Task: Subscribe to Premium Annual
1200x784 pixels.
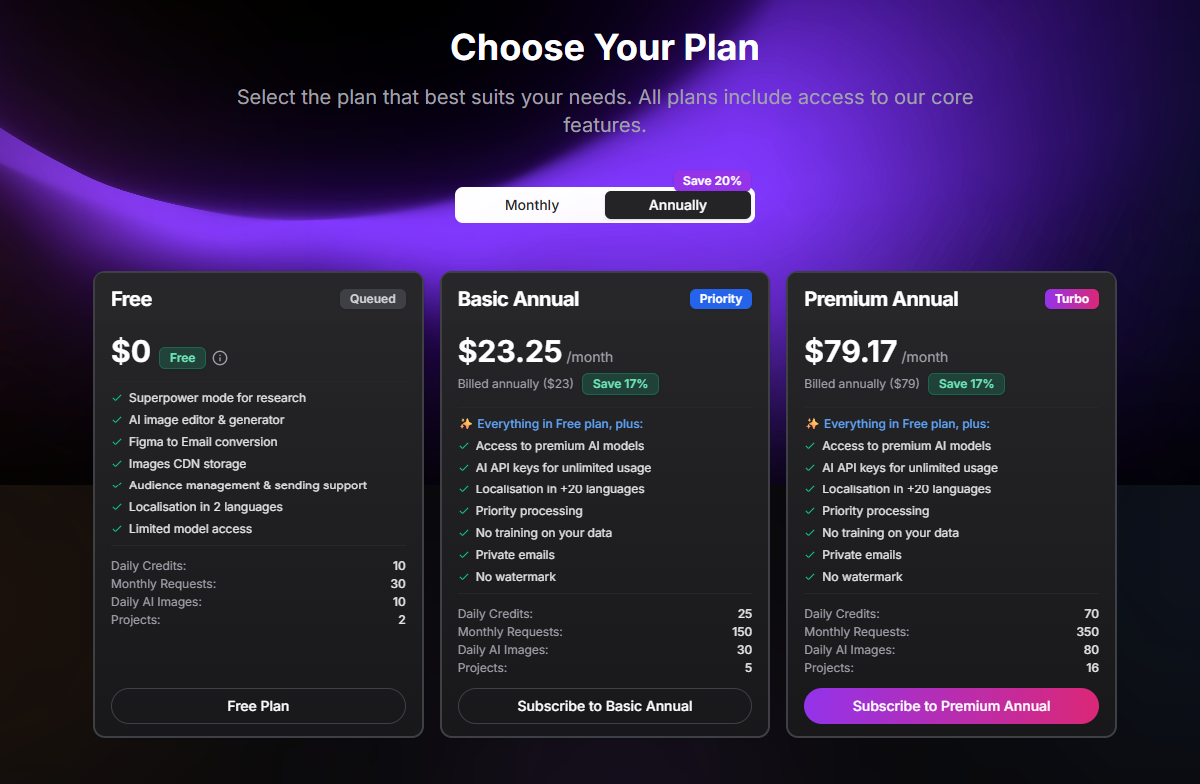Action: coord(951,706)
